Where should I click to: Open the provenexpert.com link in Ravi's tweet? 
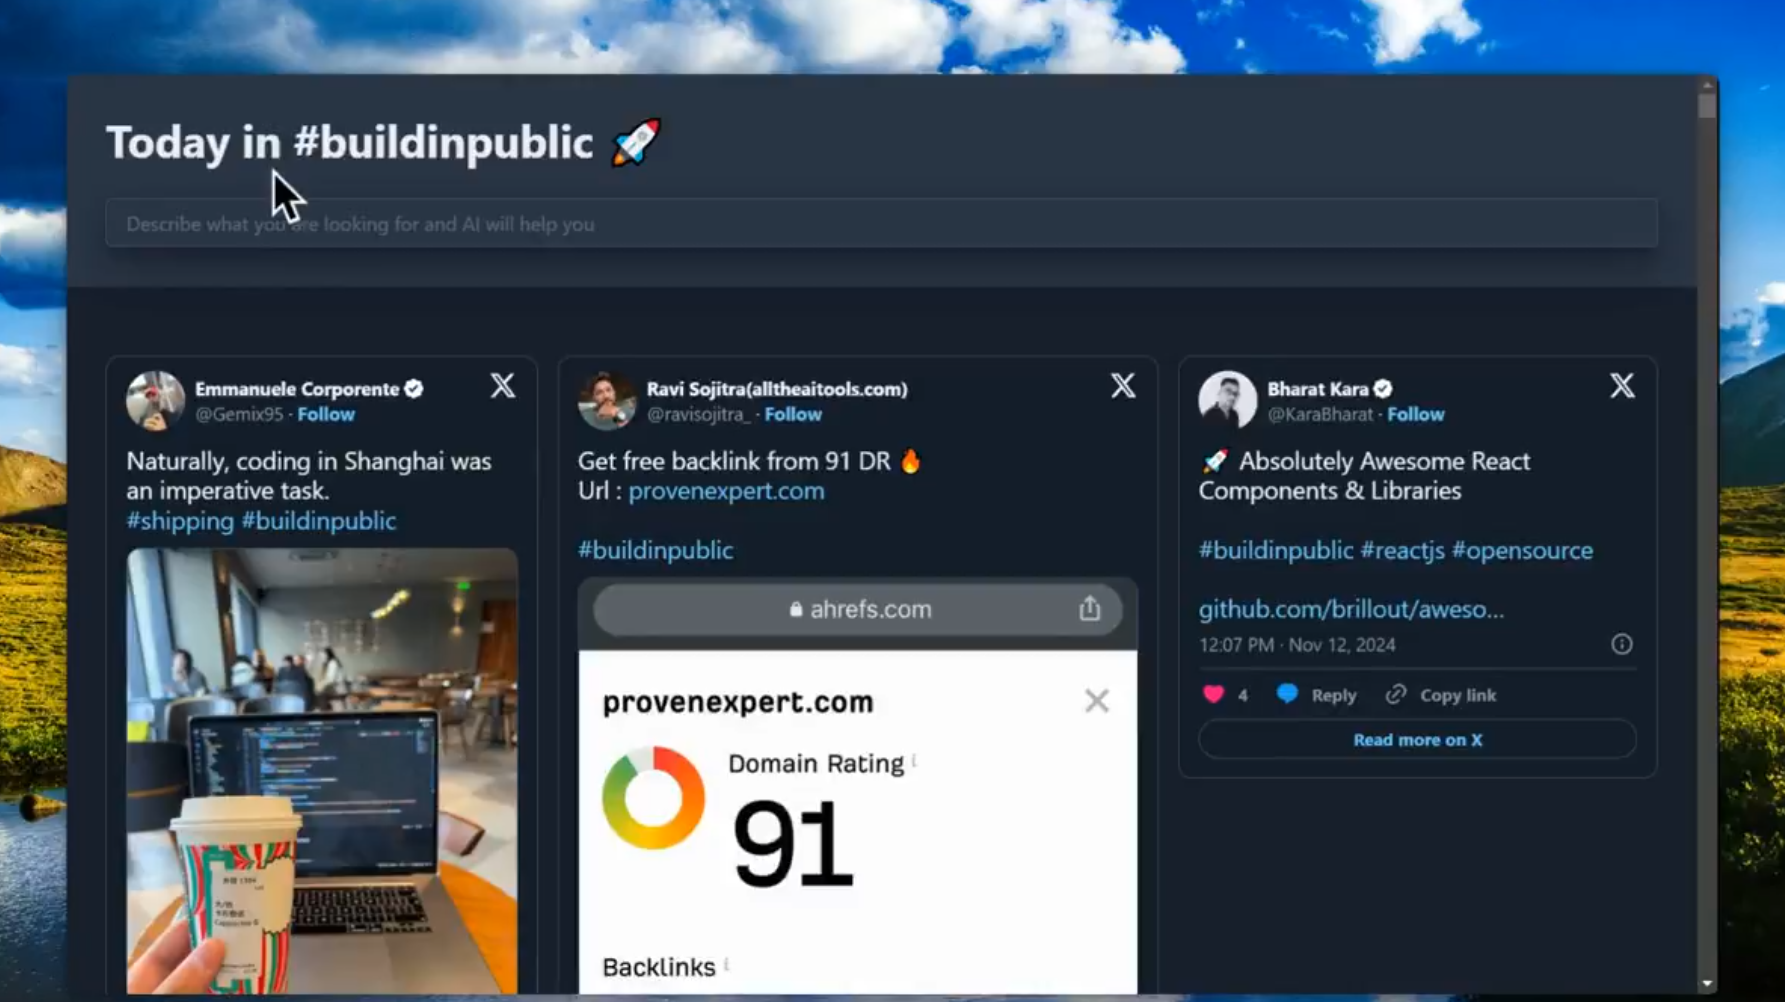(726, 490)
